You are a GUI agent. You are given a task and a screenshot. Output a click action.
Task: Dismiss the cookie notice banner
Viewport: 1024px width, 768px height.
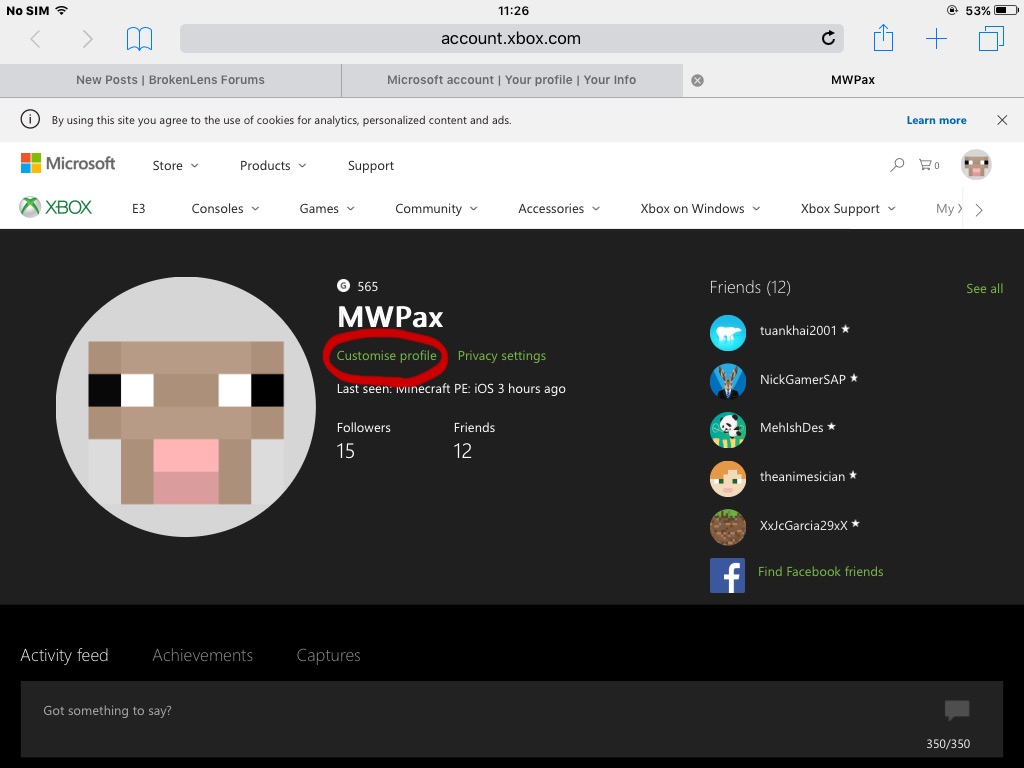pos(1002,120)
